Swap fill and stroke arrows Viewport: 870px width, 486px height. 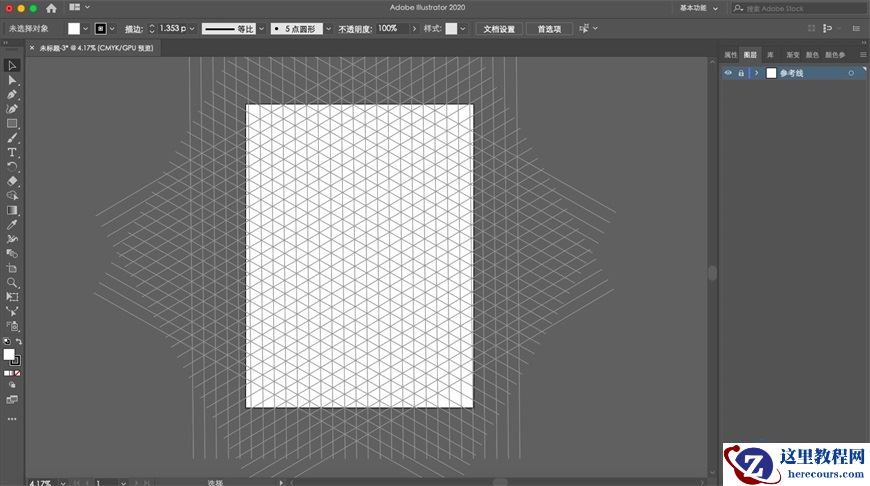pyautogui.click(x=18, y=342)
